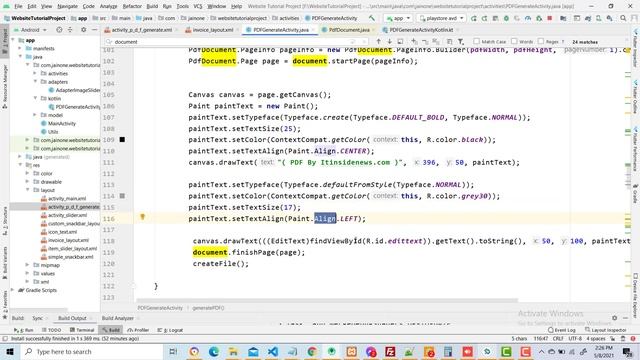Click the grey color gutter swatch on line 114

(x=122, y=196)
